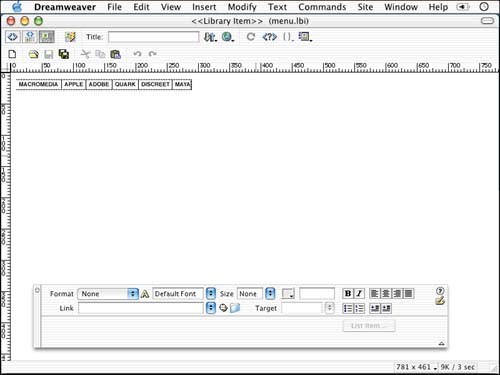
Task: Open the File Management menu icon
Action: [x=210, y=37]
